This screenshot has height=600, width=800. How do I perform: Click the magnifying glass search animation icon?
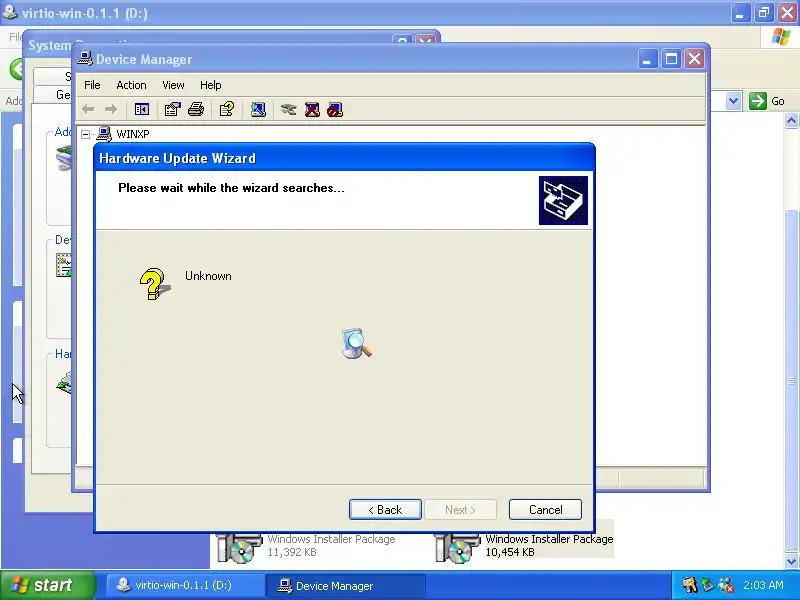(357, 343)
